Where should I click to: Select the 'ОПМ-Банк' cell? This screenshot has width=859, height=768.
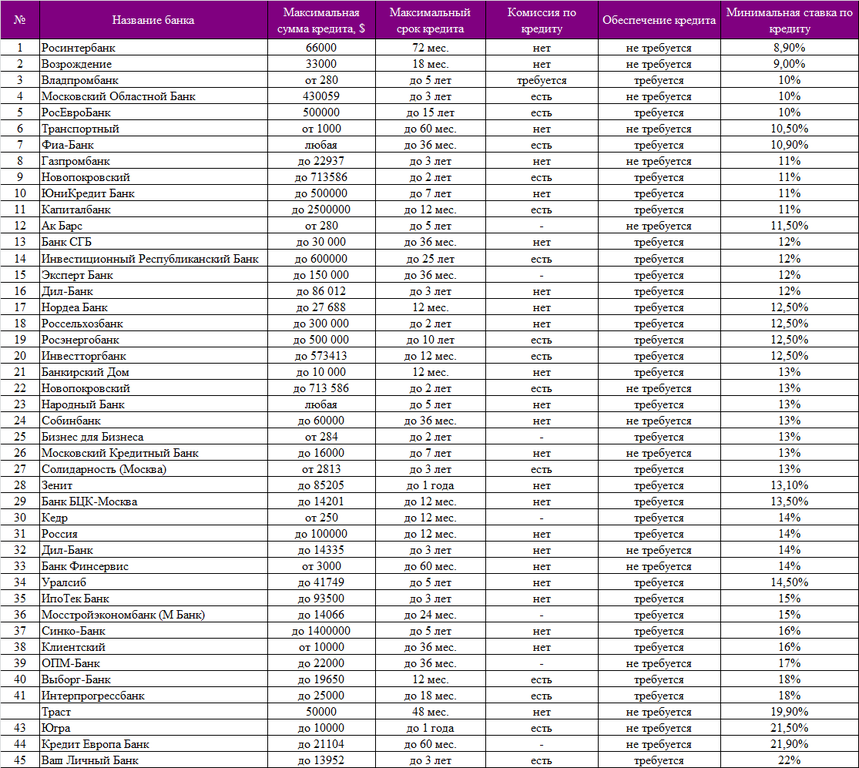153,663
